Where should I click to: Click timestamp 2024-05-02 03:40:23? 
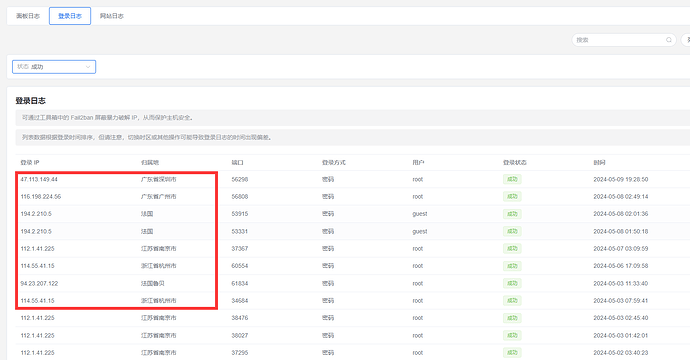[x=620, y=353]
